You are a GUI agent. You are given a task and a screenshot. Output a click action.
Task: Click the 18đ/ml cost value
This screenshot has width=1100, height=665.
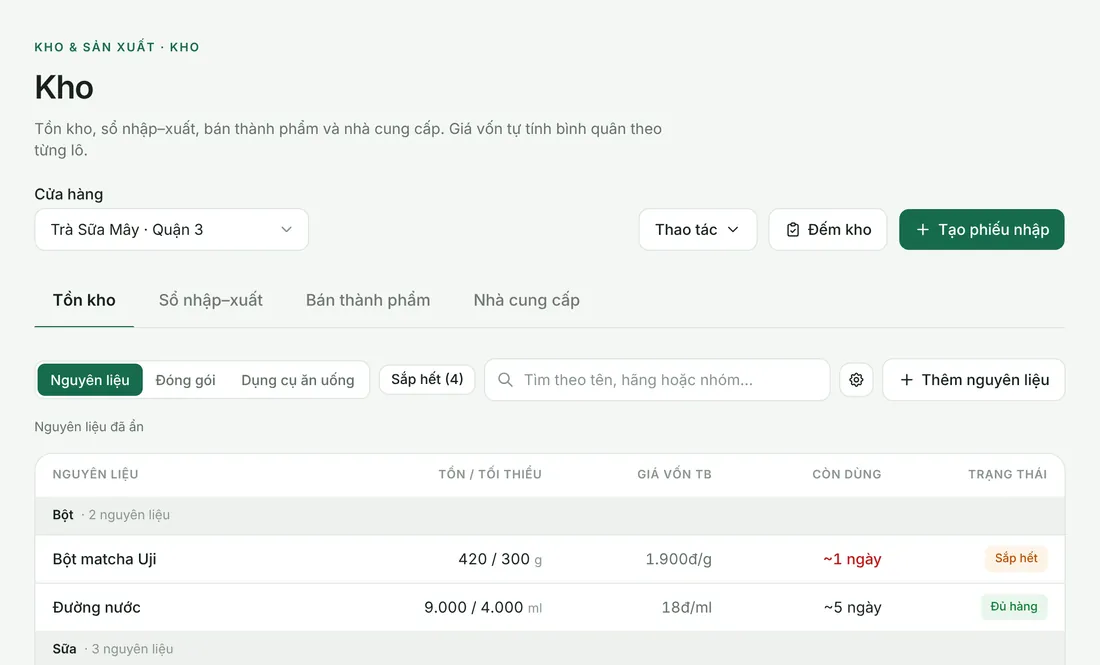click(x=686, y=607)
